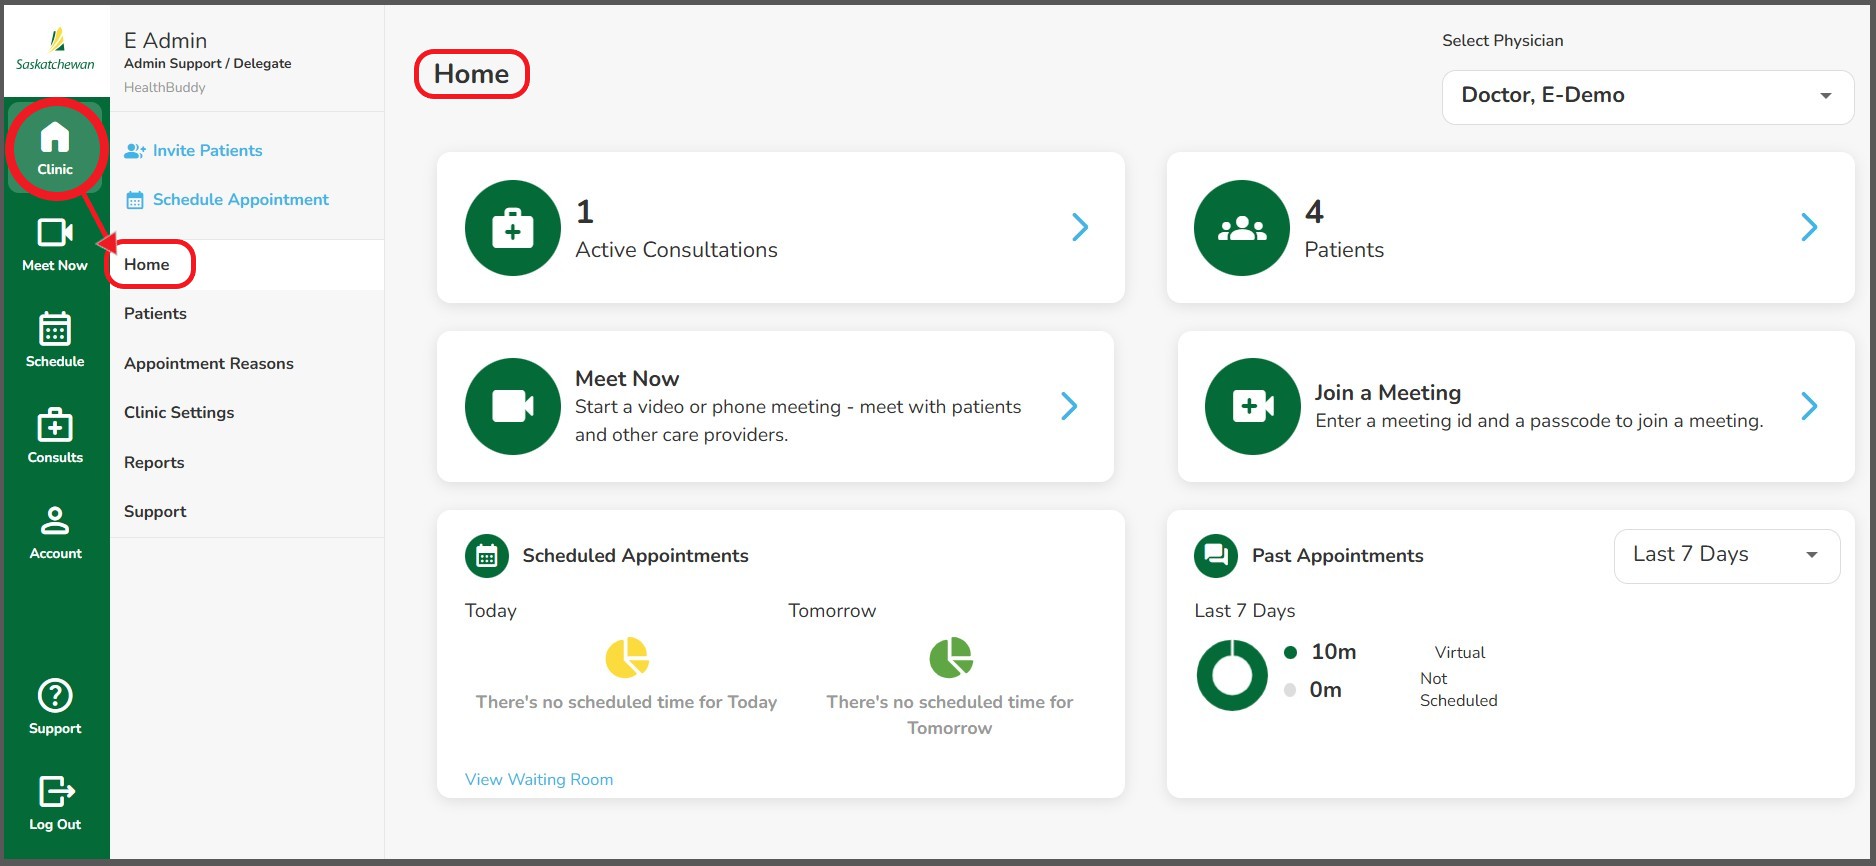Open the View Waiting Room link
The height and width of the screenshot is (866, 1876).
click(x=538, y=779)
